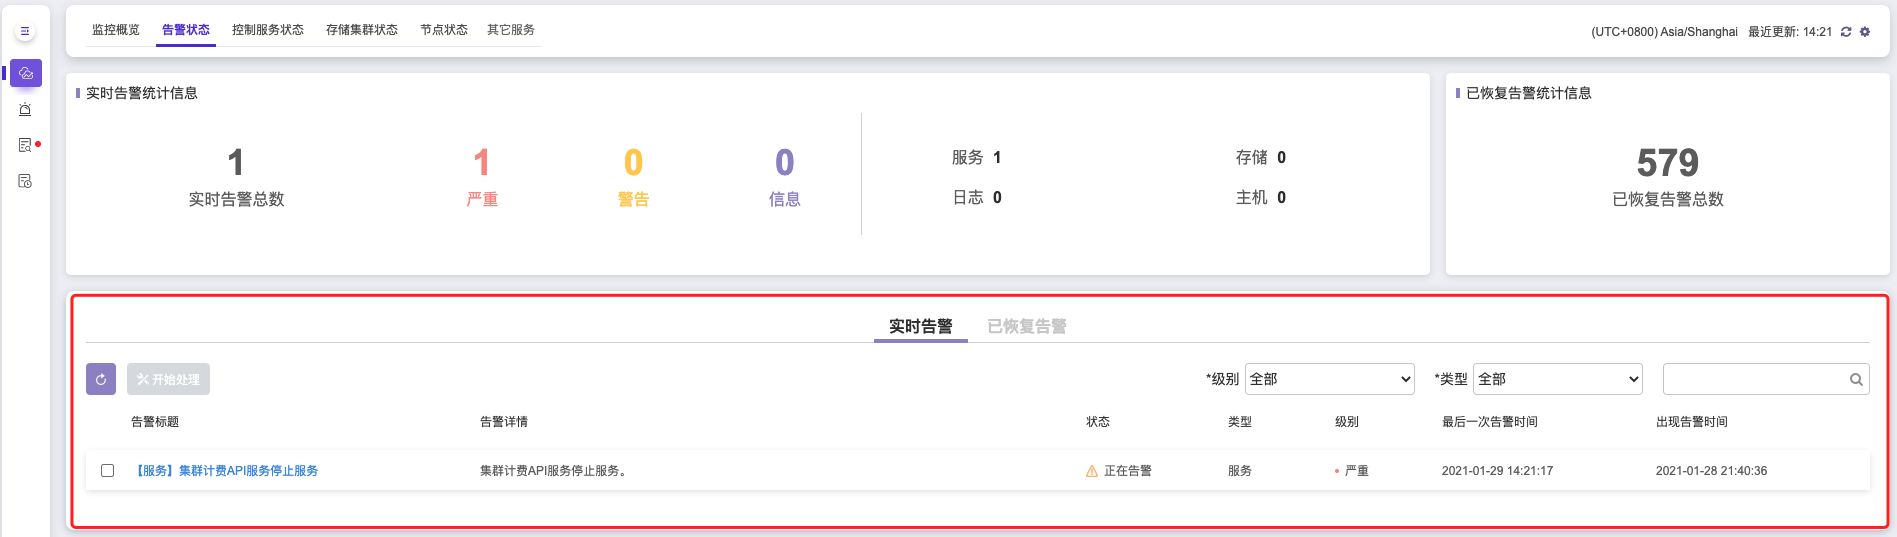Select the 控制服务状态 tab
Image resolution: width=1897 pixels, height=537 pixels.
click(x=268, y=30)
